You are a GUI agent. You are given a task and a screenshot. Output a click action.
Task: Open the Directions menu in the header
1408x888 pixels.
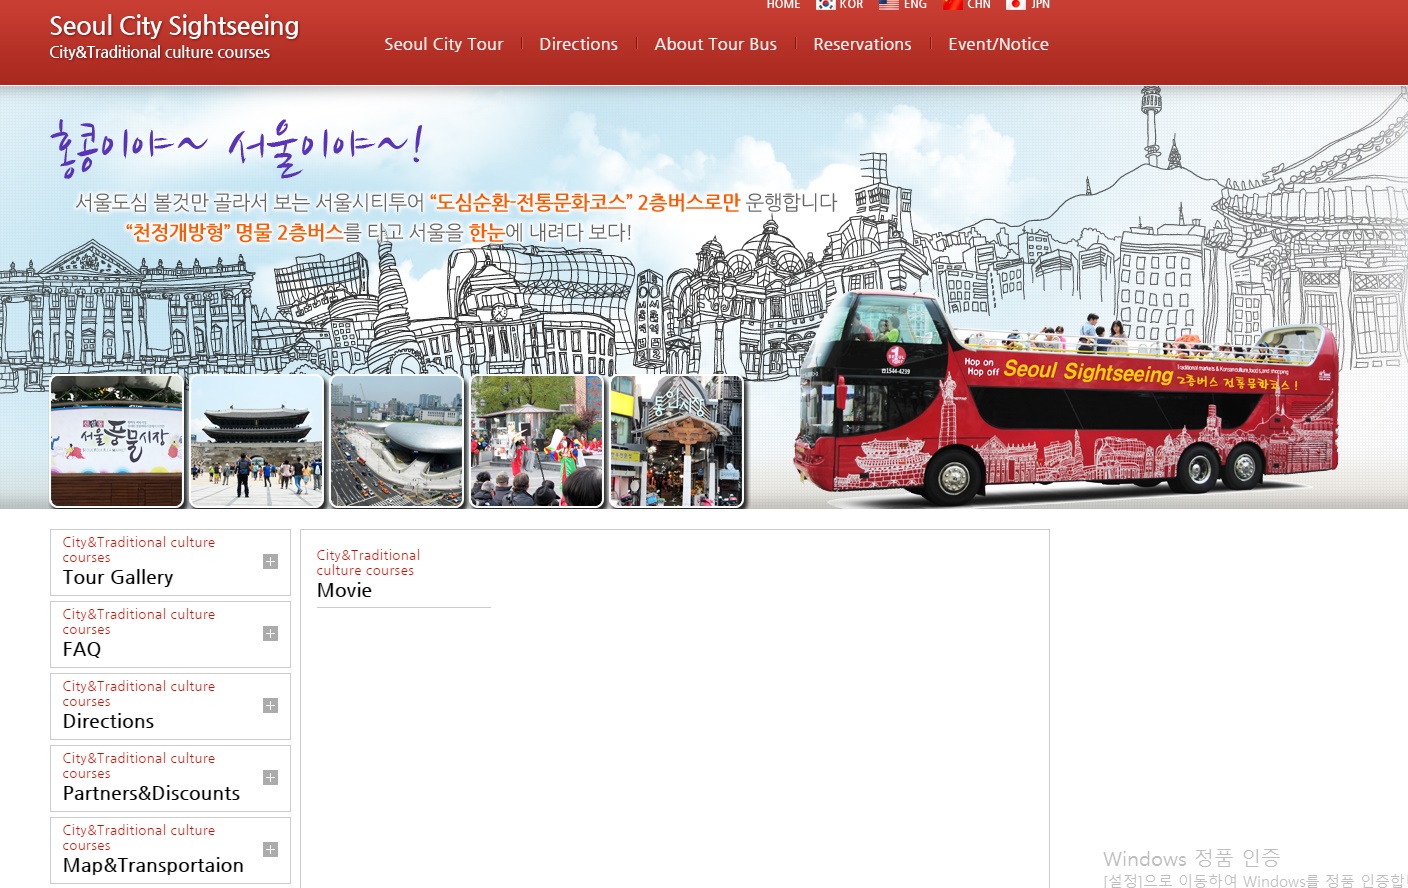point(578,44)
